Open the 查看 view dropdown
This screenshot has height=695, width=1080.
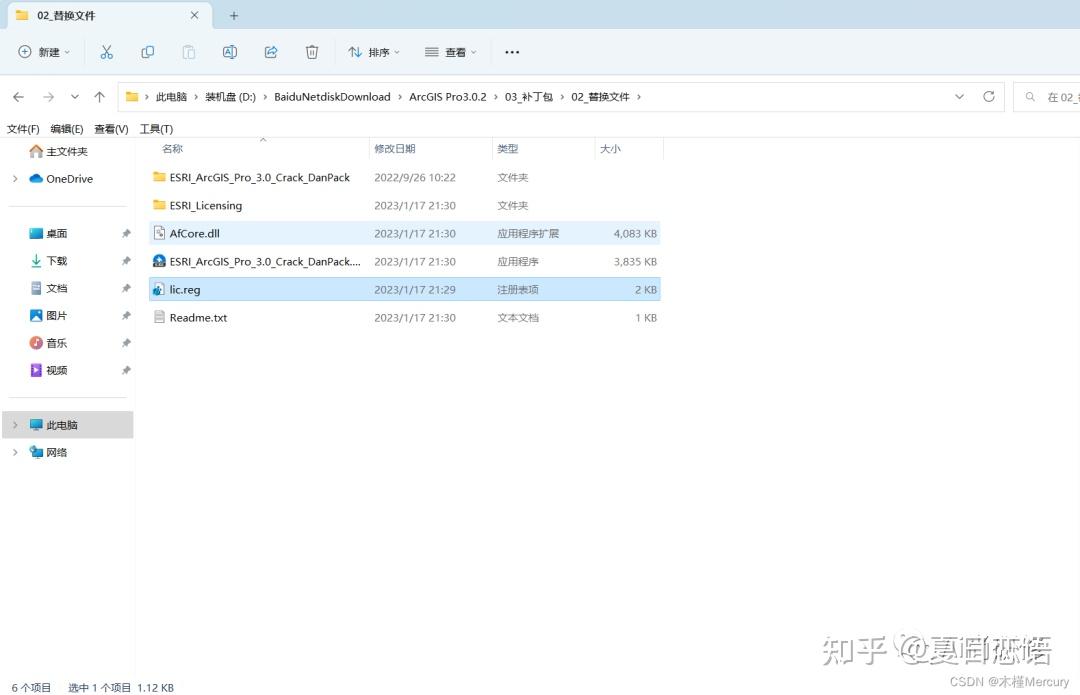(x=449, y=52)
